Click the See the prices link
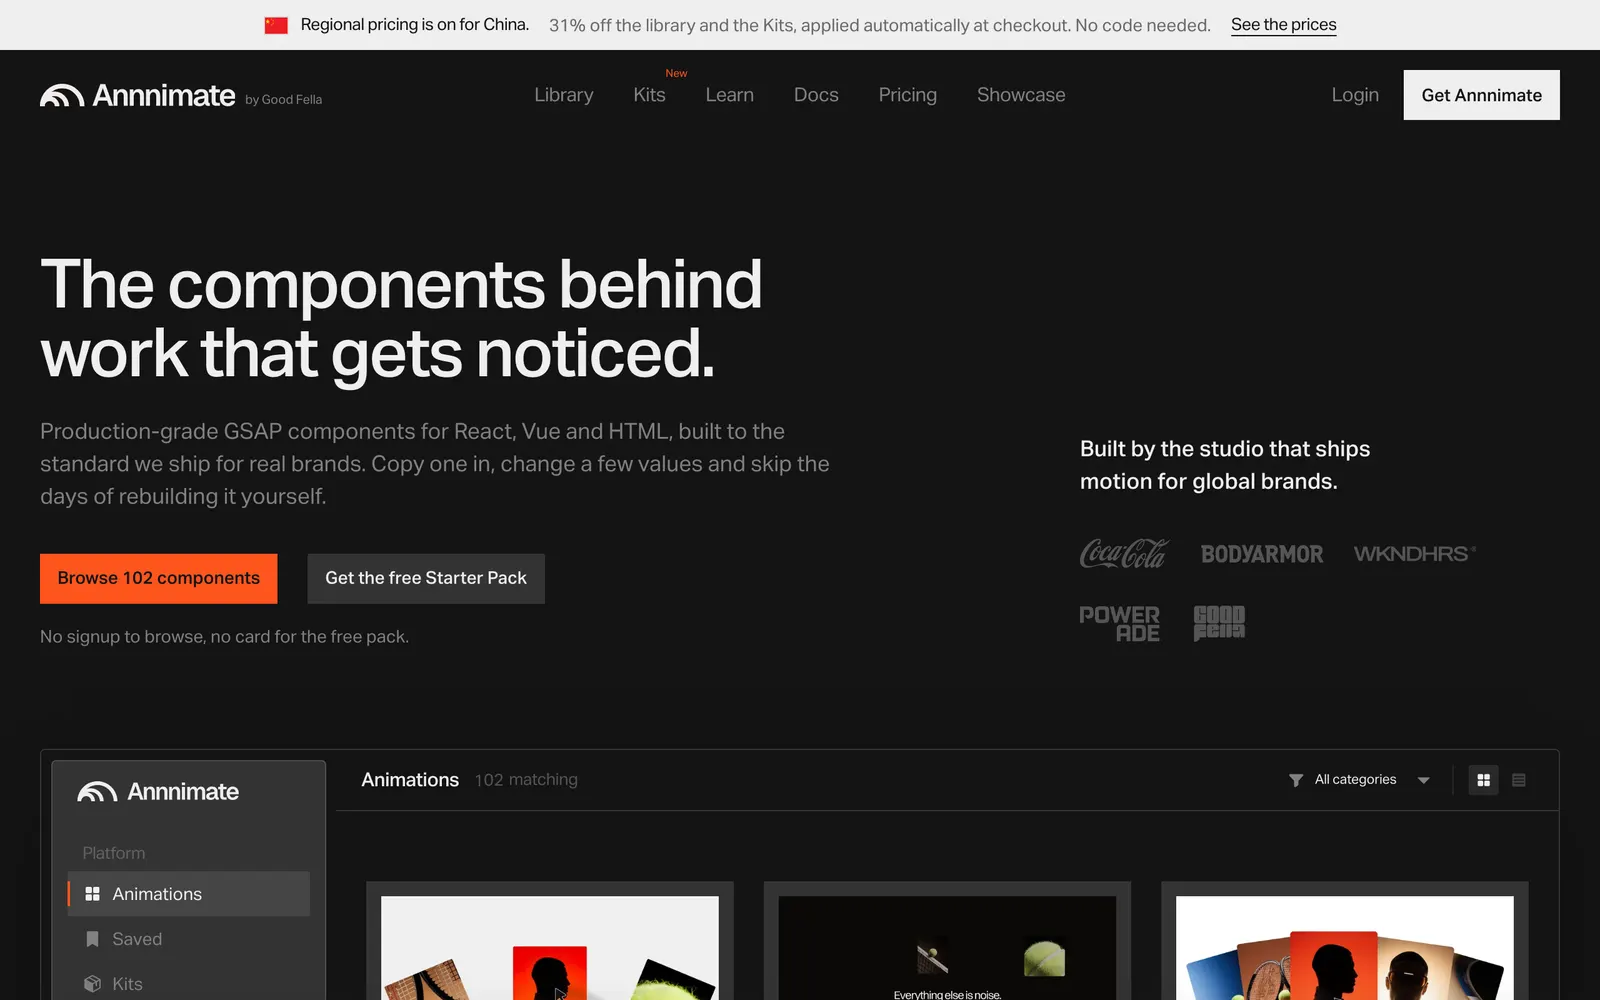The height and width of the screenshot is (1000, 1600). (x=1284, y=25)
